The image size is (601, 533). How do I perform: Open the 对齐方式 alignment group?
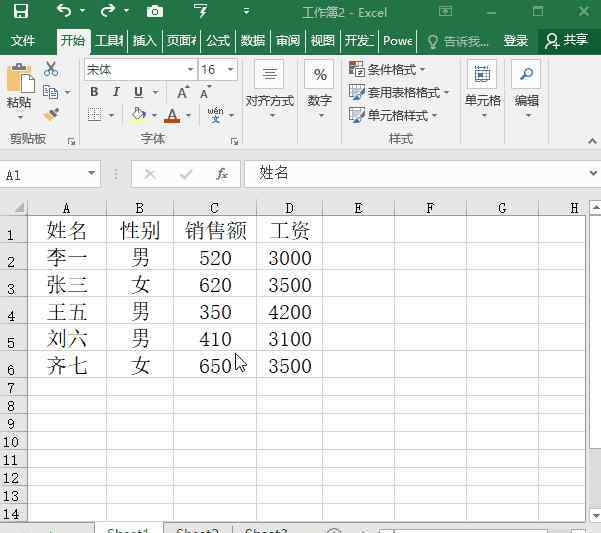point(270,90)
